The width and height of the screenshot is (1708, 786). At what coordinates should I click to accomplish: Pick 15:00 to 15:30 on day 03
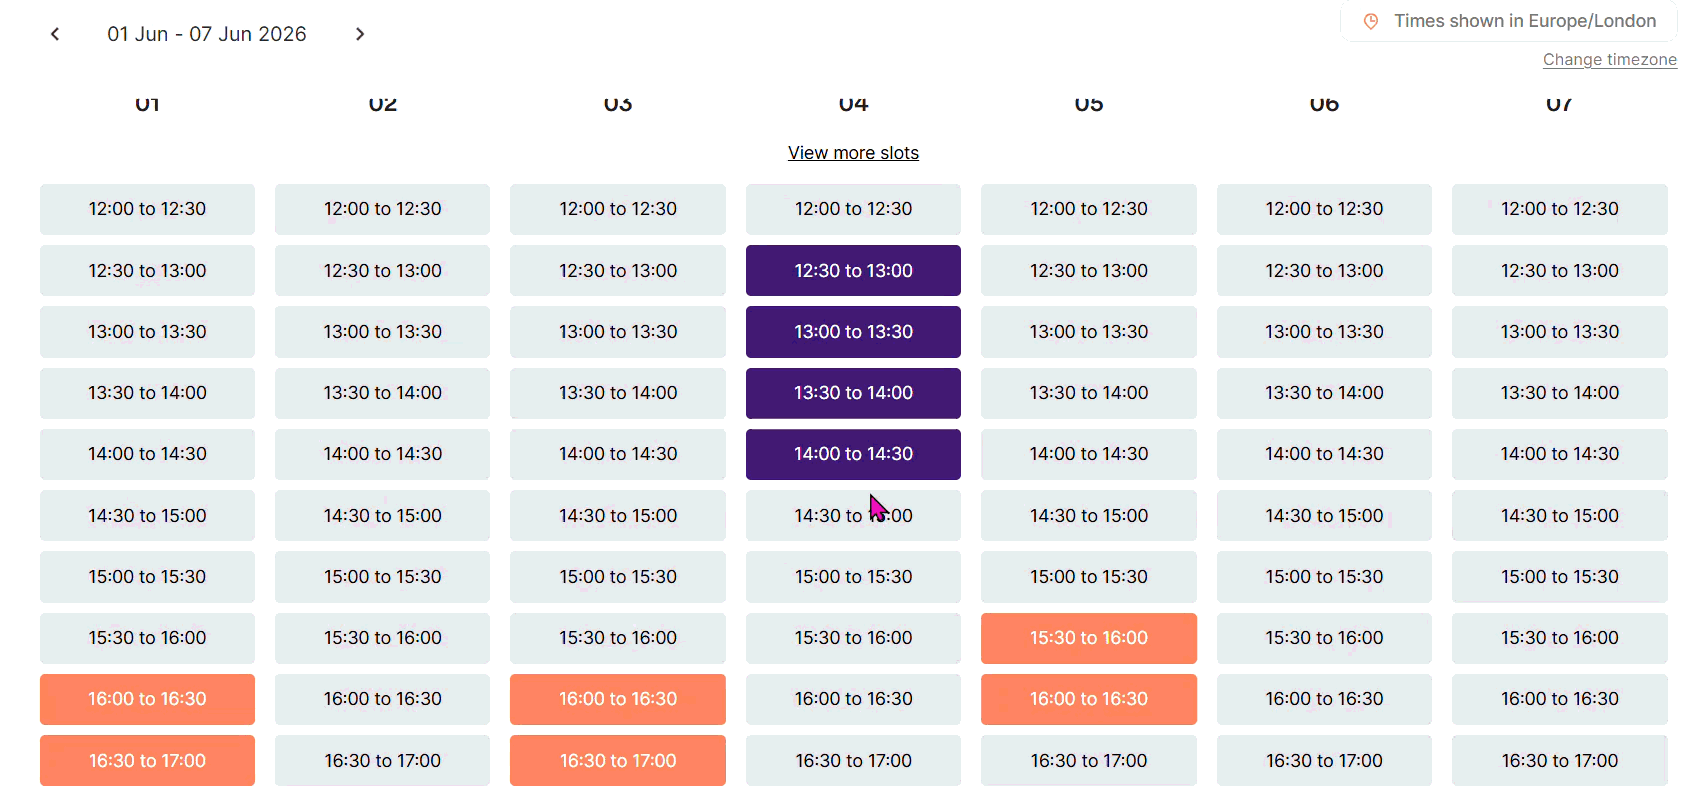click(617, 577)
